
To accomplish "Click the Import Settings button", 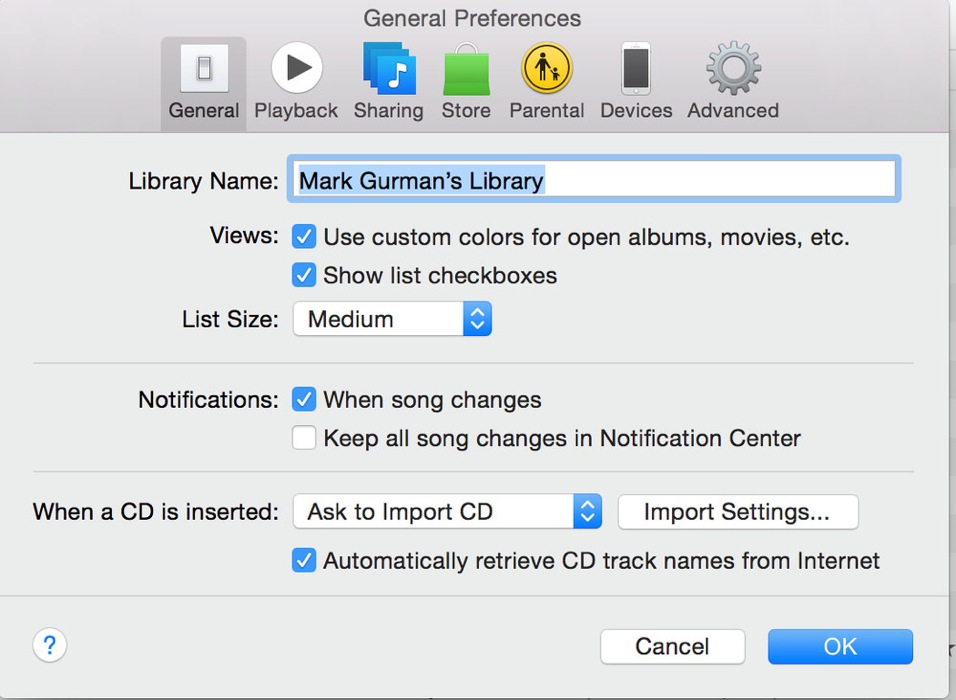I will 738,512.
